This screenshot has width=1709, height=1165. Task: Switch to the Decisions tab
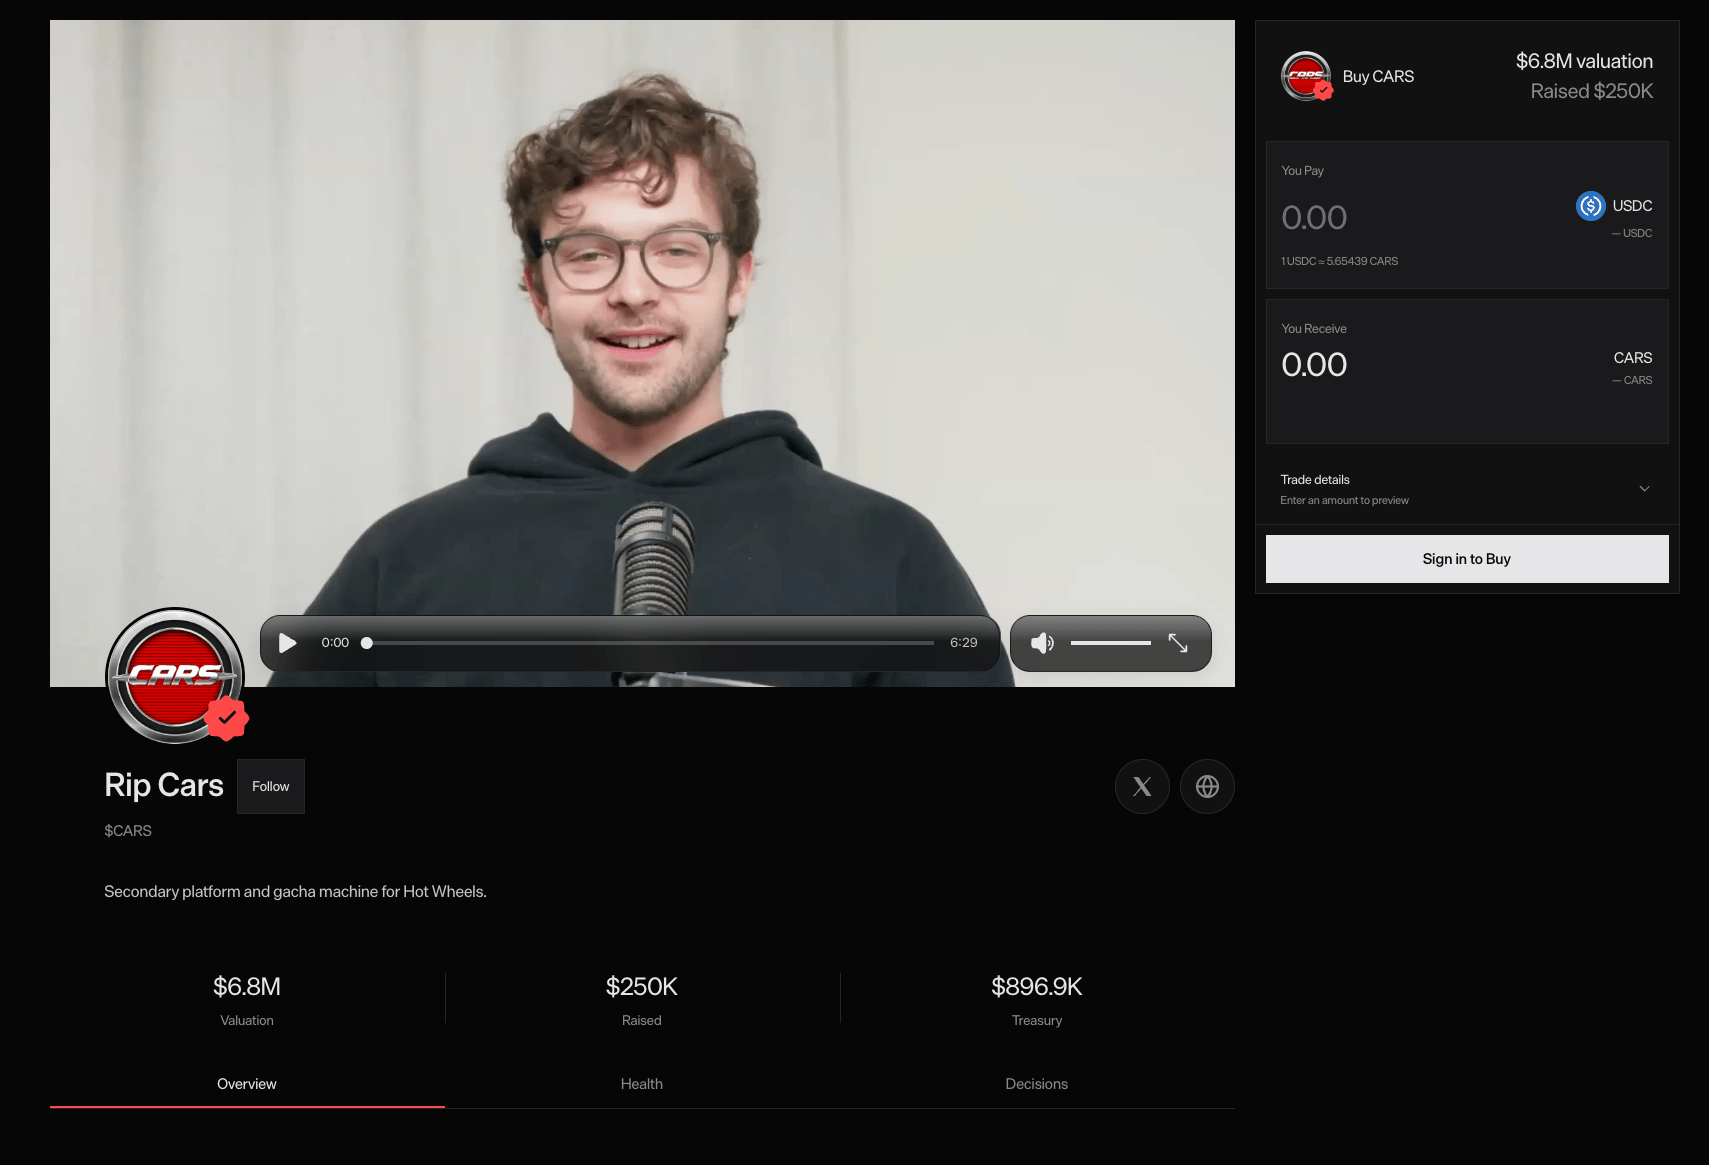pyautogui.click(x=1037, y=1084)
